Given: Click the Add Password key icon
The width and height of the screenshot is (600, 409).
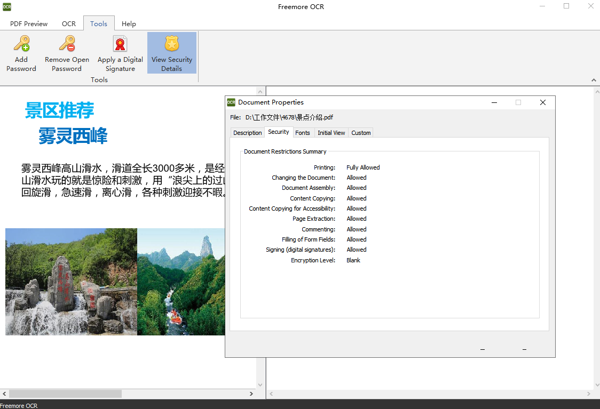Looking at the screenshot, I should pyautogui.click(x=21, y=44).
